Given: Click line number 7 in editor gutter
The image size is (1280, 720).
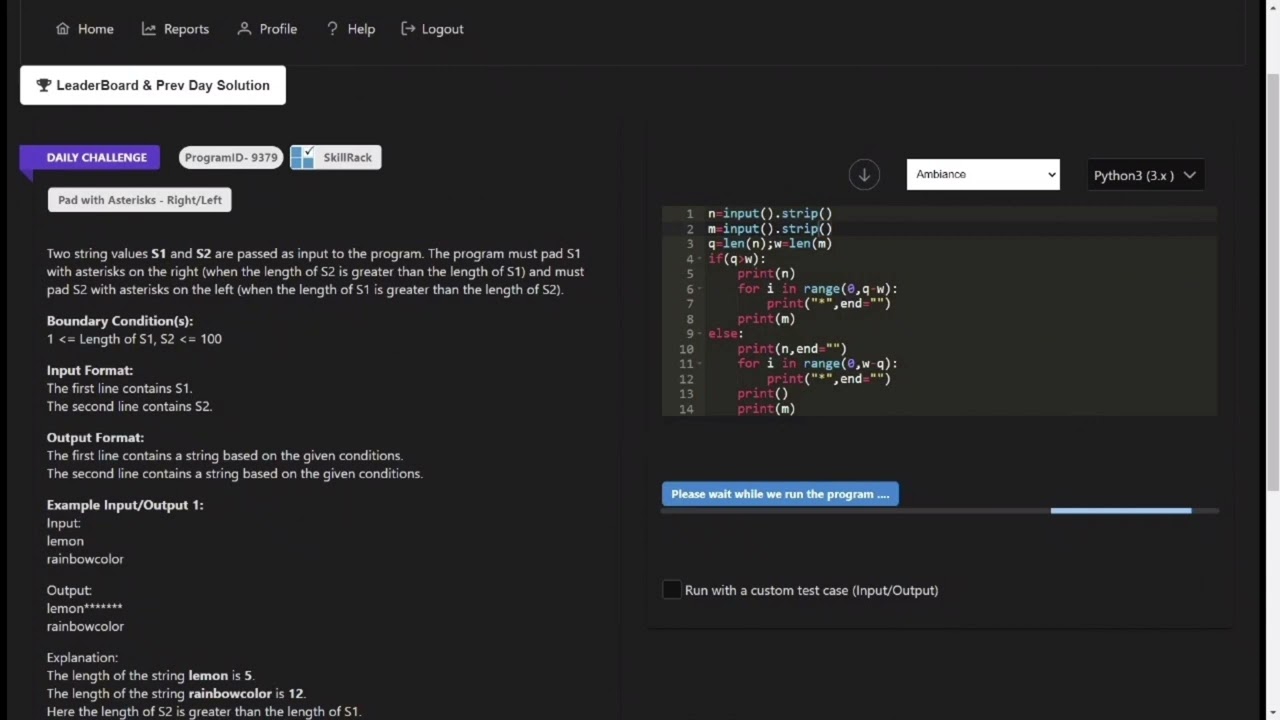Looking at the screenshot, I should 689,303.
